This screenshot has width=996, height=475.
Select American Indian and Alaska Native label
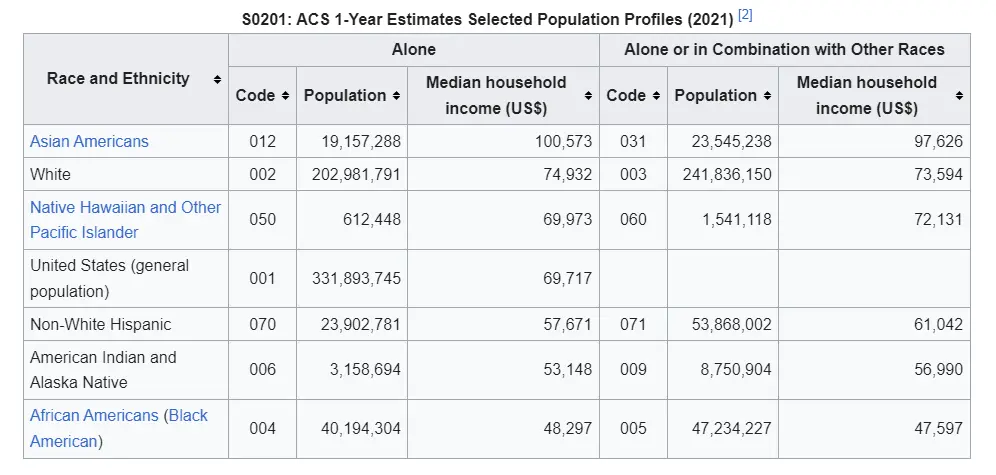coord(102,369)
